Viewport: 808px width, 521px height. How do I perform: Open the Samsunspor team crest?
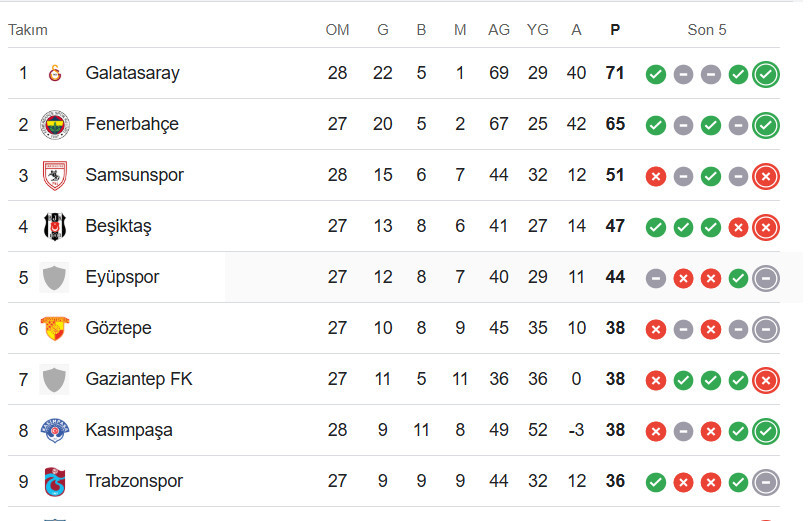point(55,176)
